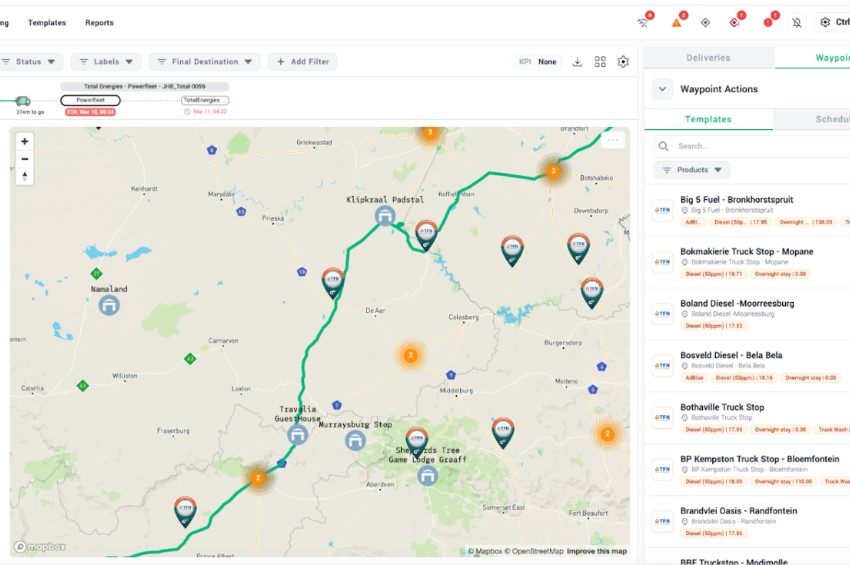Screen dimensions: 850x565
Task: Click the Total Energies Powerfleet delivery title
Action: tap(145, 86)
